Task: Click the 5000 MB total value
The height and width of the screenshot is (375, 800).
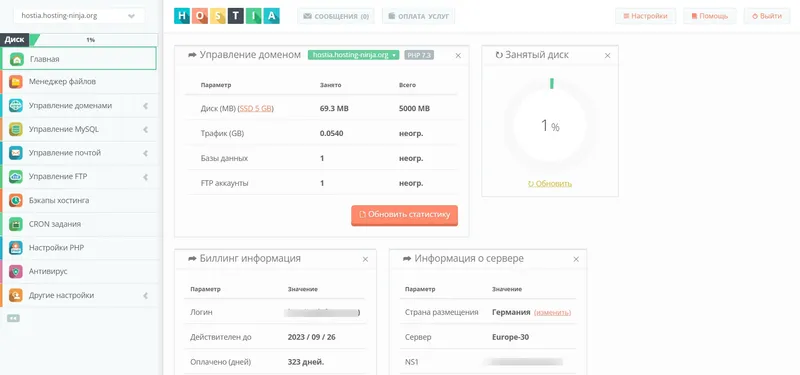Action: point(414,109)
